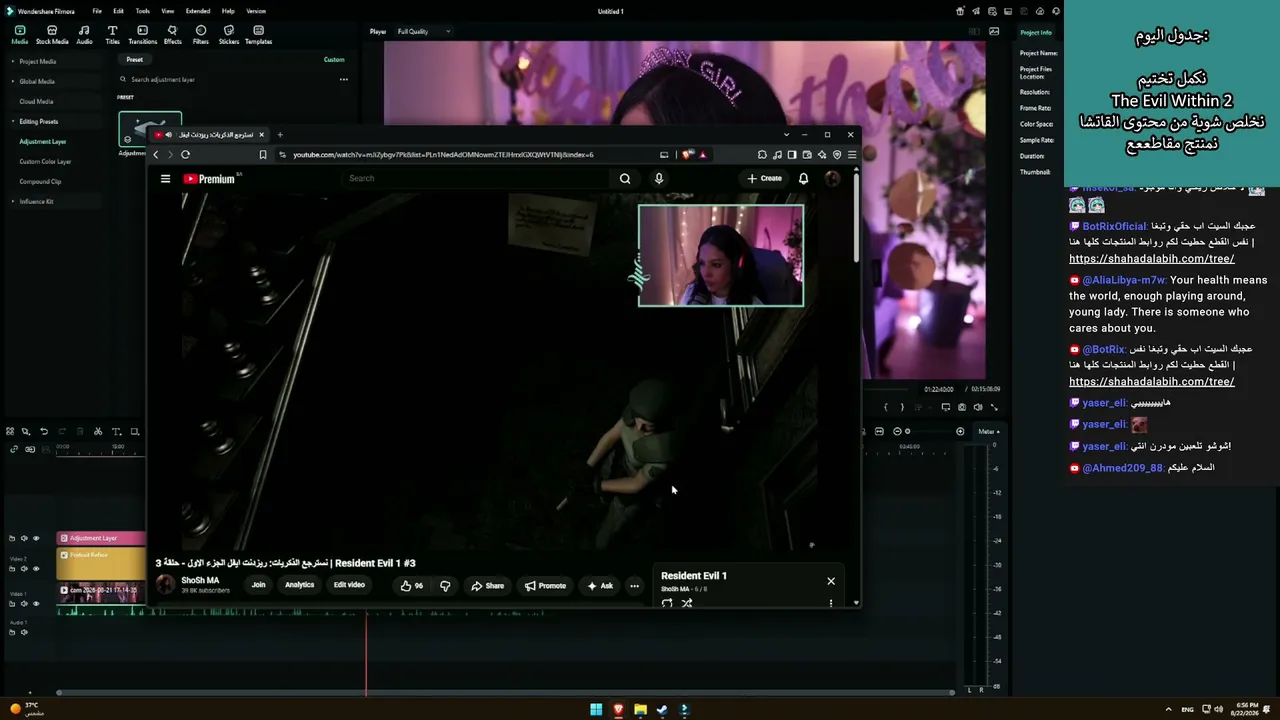This screenshot has height=720, width=1280.
Task: Click the browser reload button
Action: (x=185, y=155)
